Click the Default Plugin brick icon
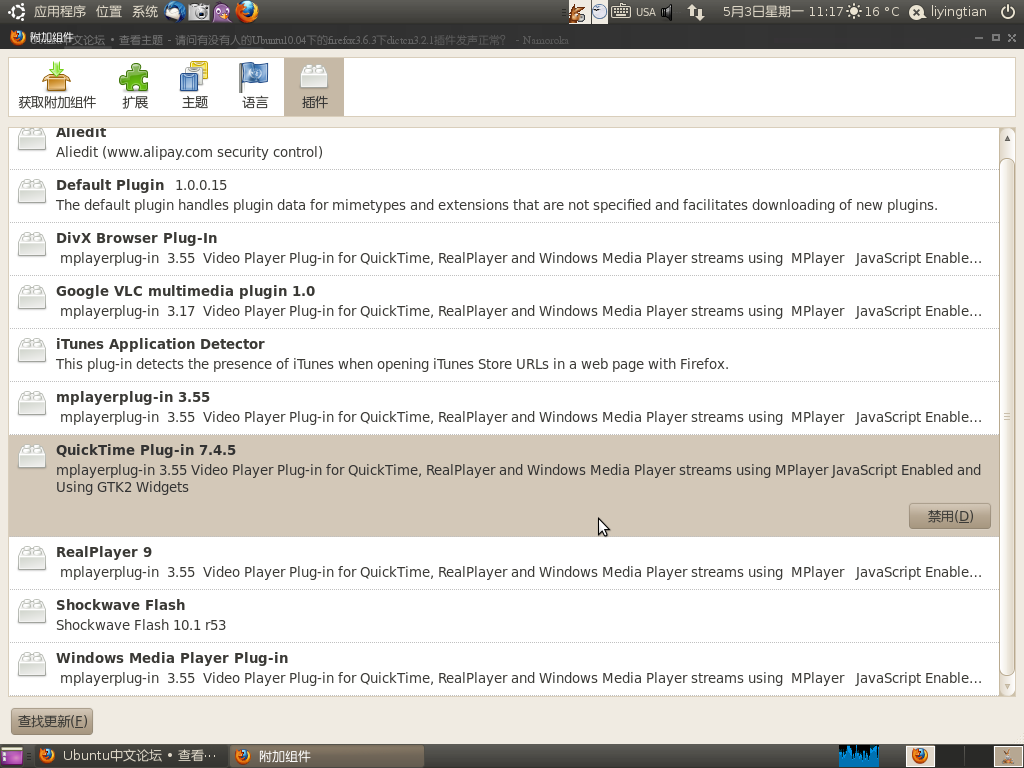The width and height of the screenshot is (1024, 768). (31, 191)
